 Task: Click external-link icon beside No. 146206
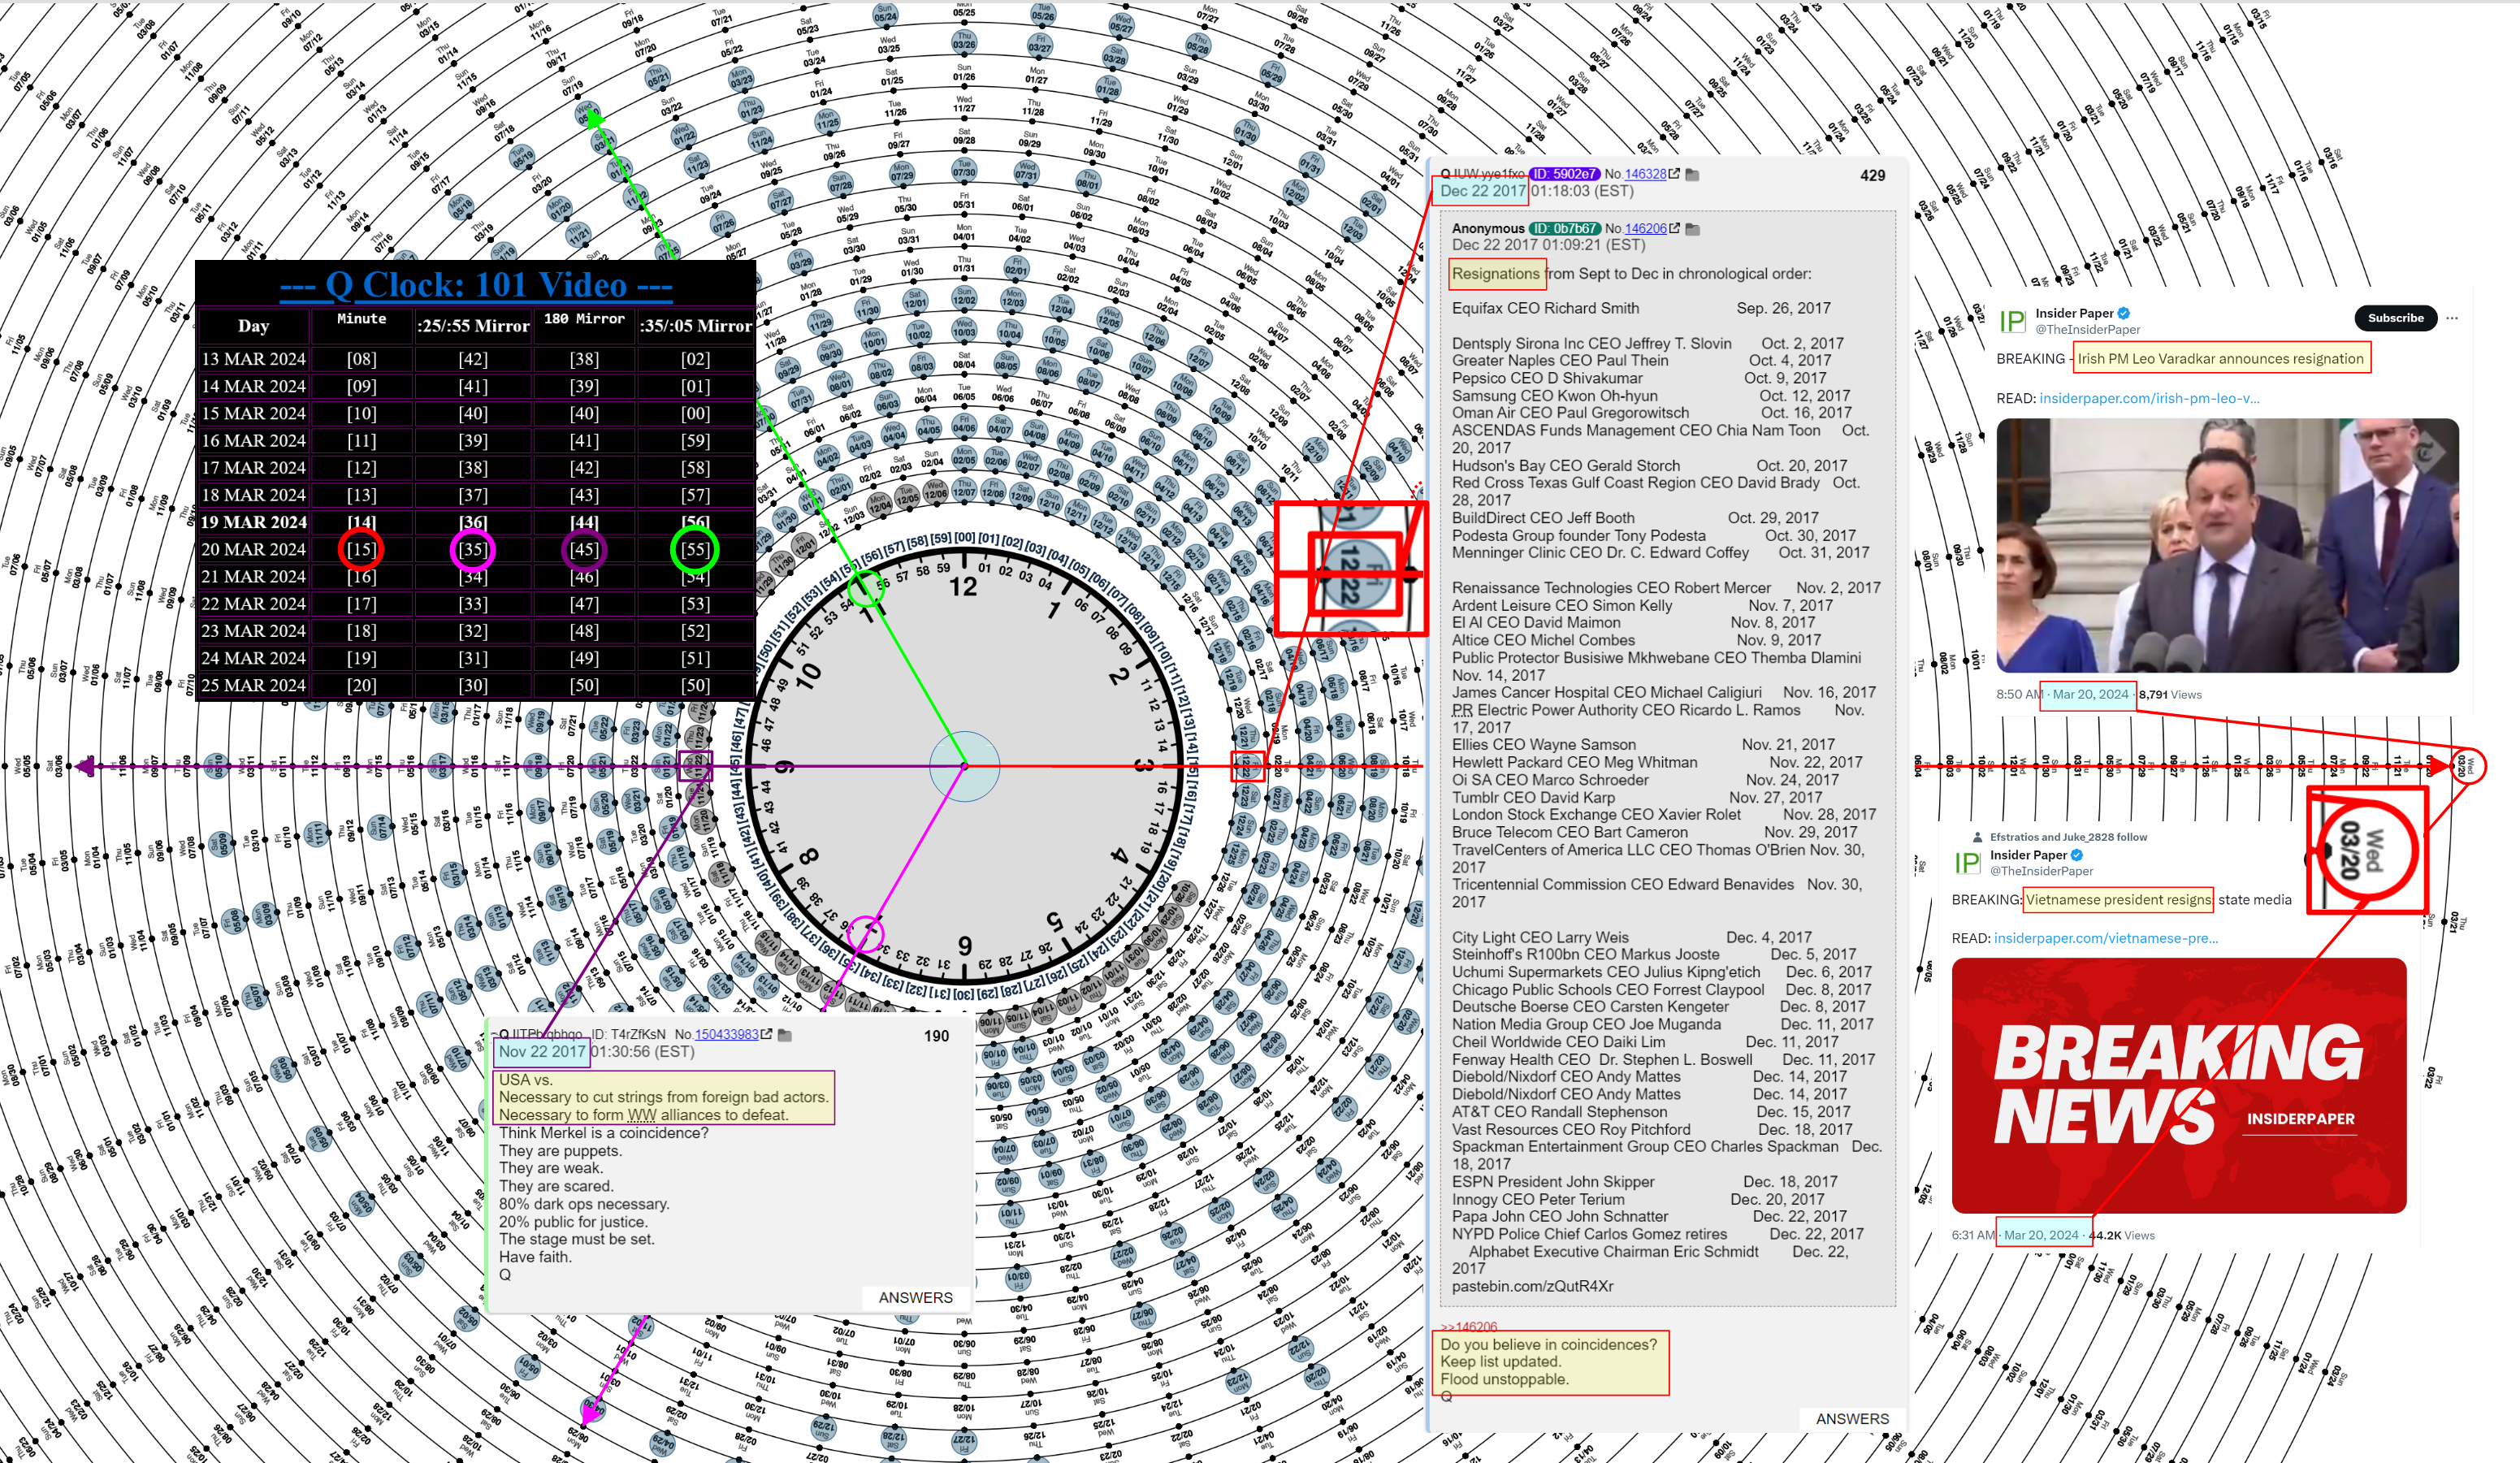click(1674, 229)
